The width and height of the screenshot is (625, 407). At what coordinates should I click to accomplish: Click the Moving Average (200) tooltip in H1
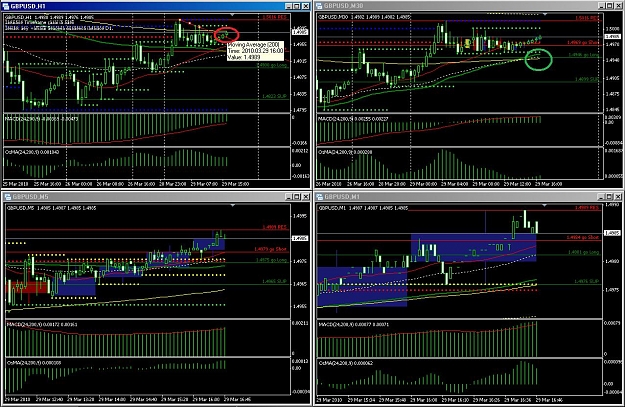click(x=255, y=51)
